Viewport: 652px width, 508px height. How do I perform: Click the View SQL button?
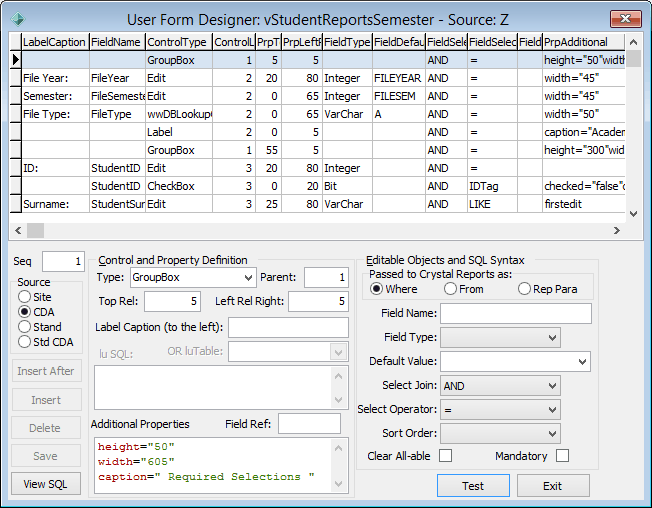pyautogui.click(x=46, y=484)
